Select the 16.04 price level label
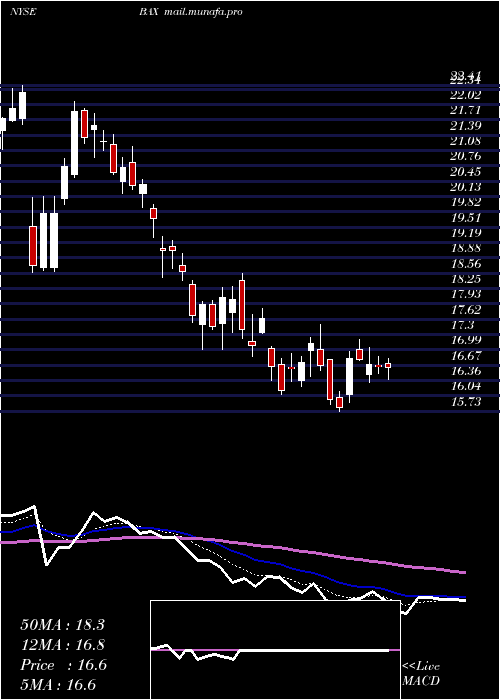500x700 pixels. 465,387
